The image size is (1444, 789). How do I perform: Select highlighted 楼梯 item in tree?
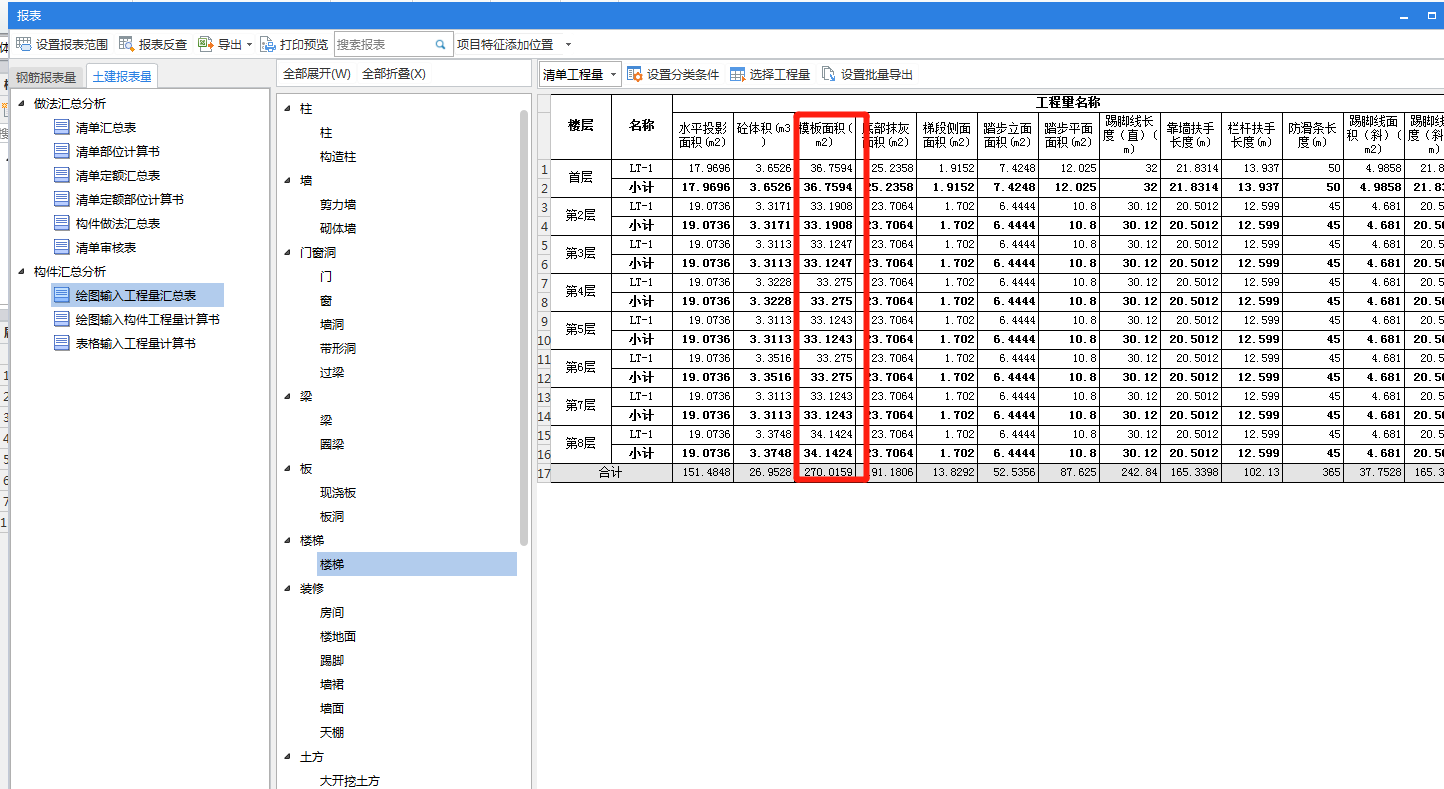pyautogui.click(x=417, y=565)
